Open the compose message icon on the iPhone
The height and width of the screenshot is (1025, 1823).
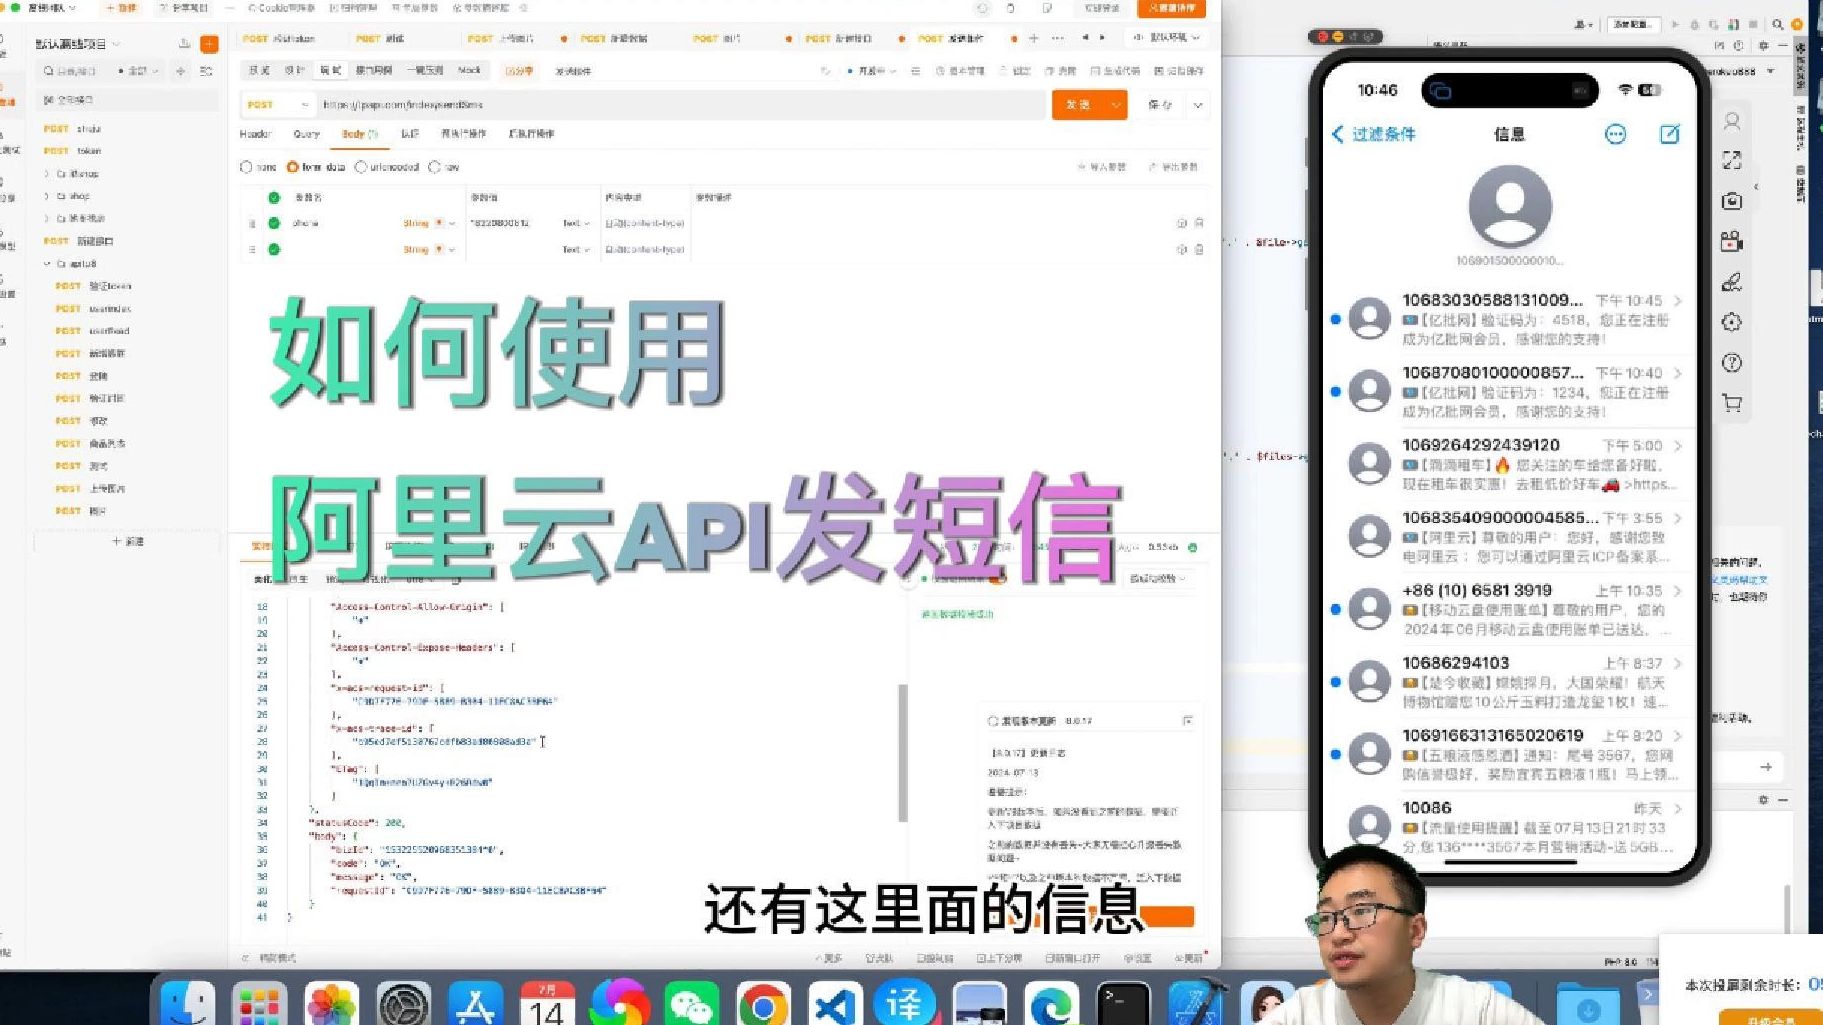point(1670,134)
